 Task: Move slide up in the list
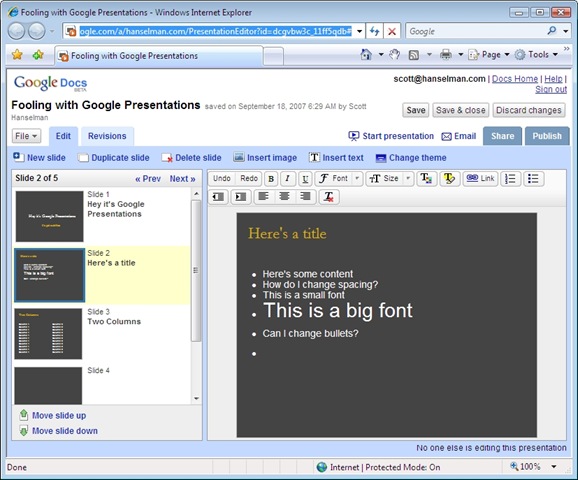point(53,415)
